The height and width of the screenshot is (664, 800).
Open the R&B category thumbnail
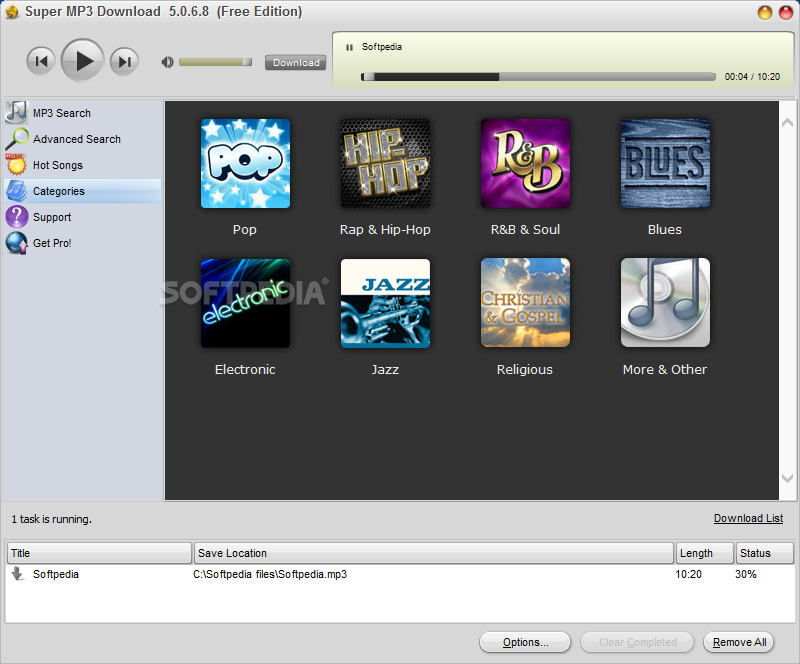click(525, 163)
